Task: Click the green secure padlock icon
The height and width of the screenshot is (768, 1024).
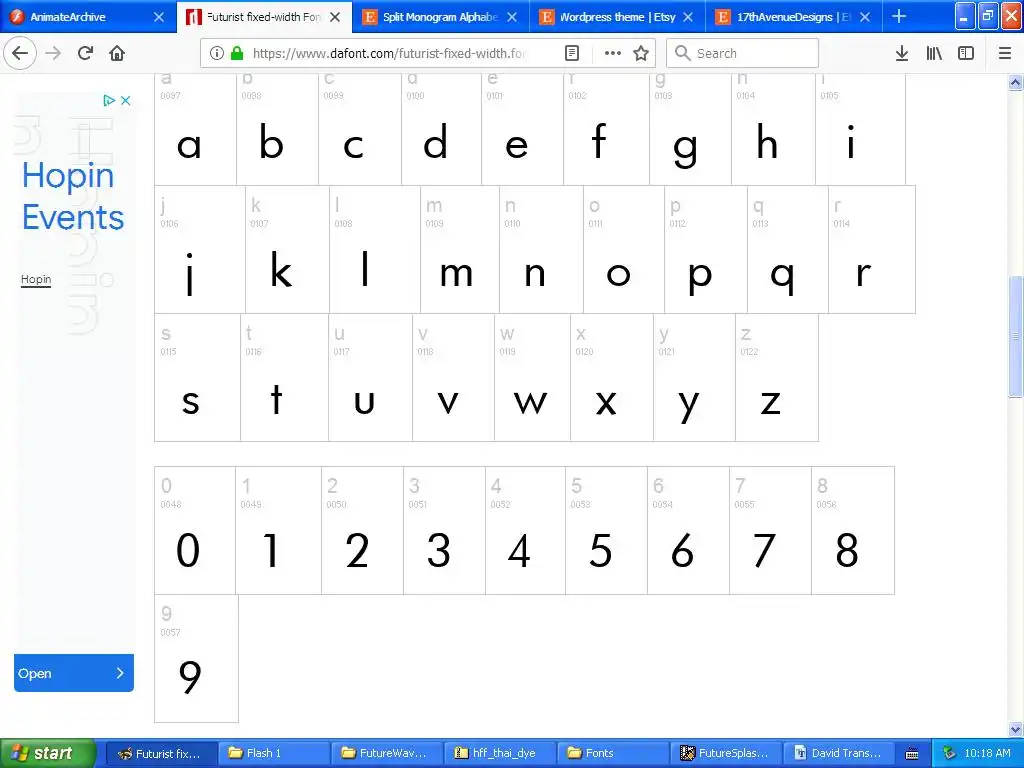Action: tap(236, 53)
